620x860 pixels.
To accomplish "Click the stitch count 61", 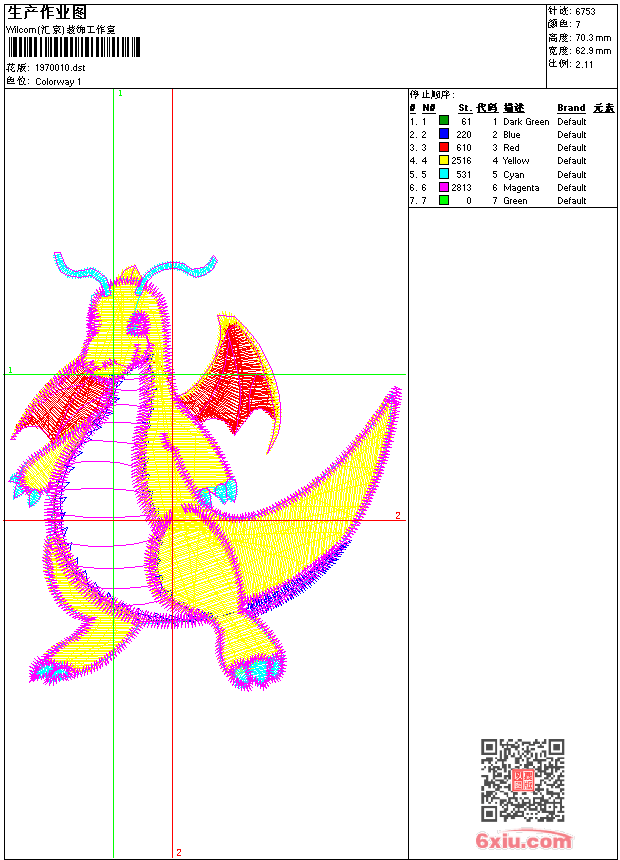I will tap(466, 122).
